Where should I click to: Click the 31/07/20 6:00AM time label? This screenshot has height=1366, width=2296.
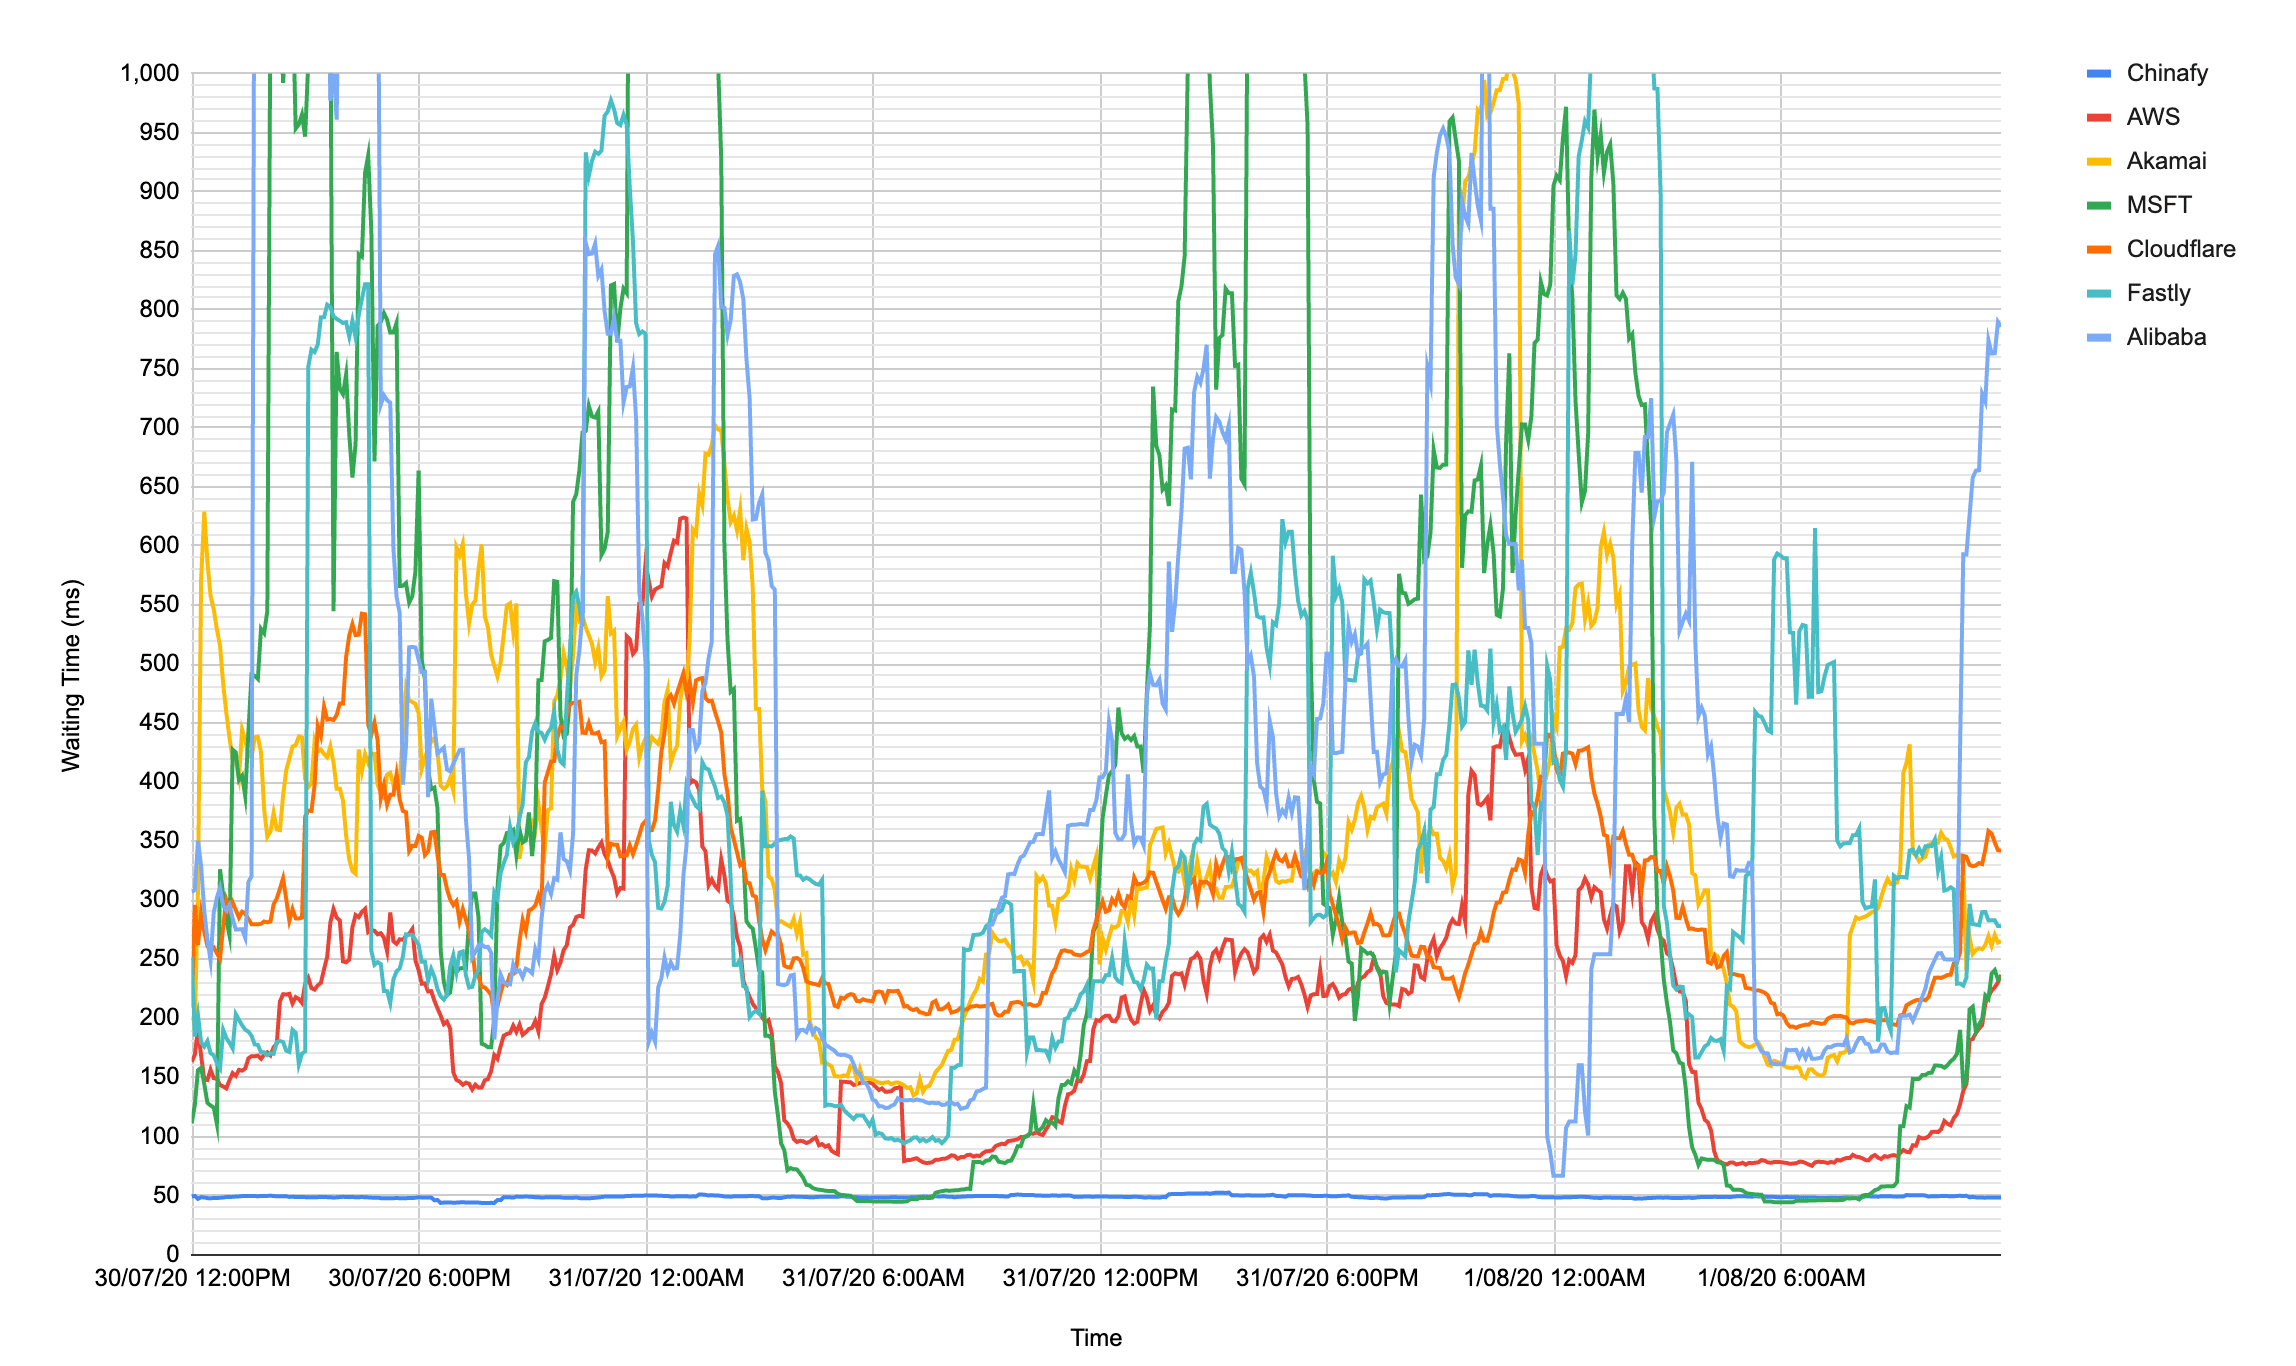(873, 1278)
